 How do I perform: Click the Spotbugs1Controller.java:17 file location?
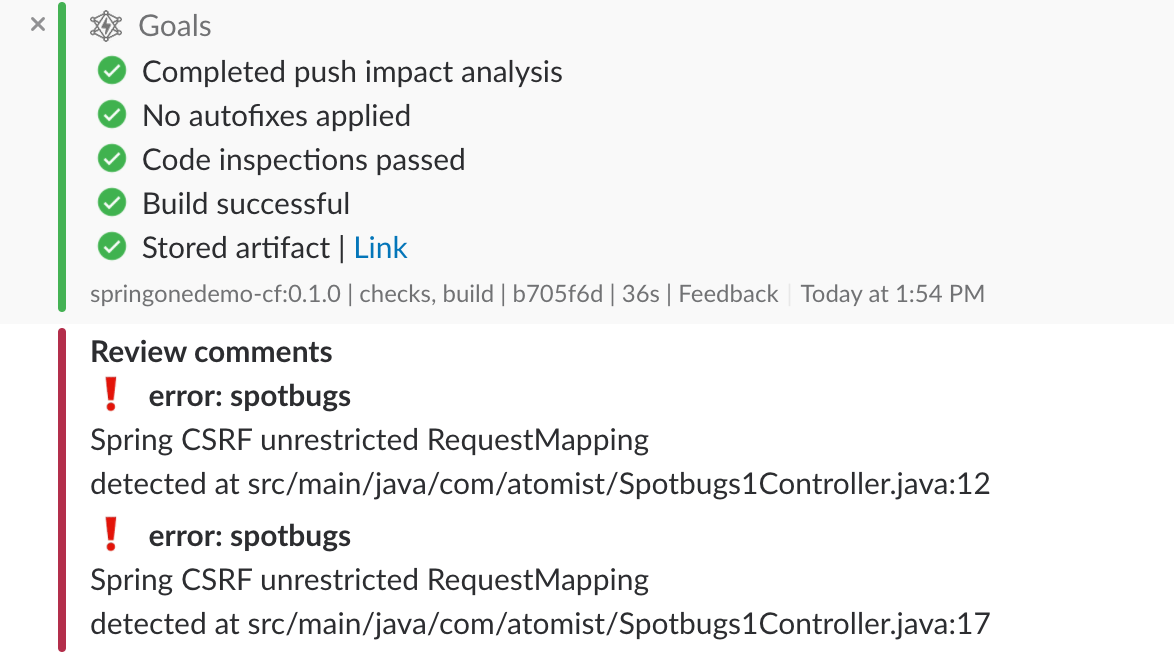click(x=618, y=624)
